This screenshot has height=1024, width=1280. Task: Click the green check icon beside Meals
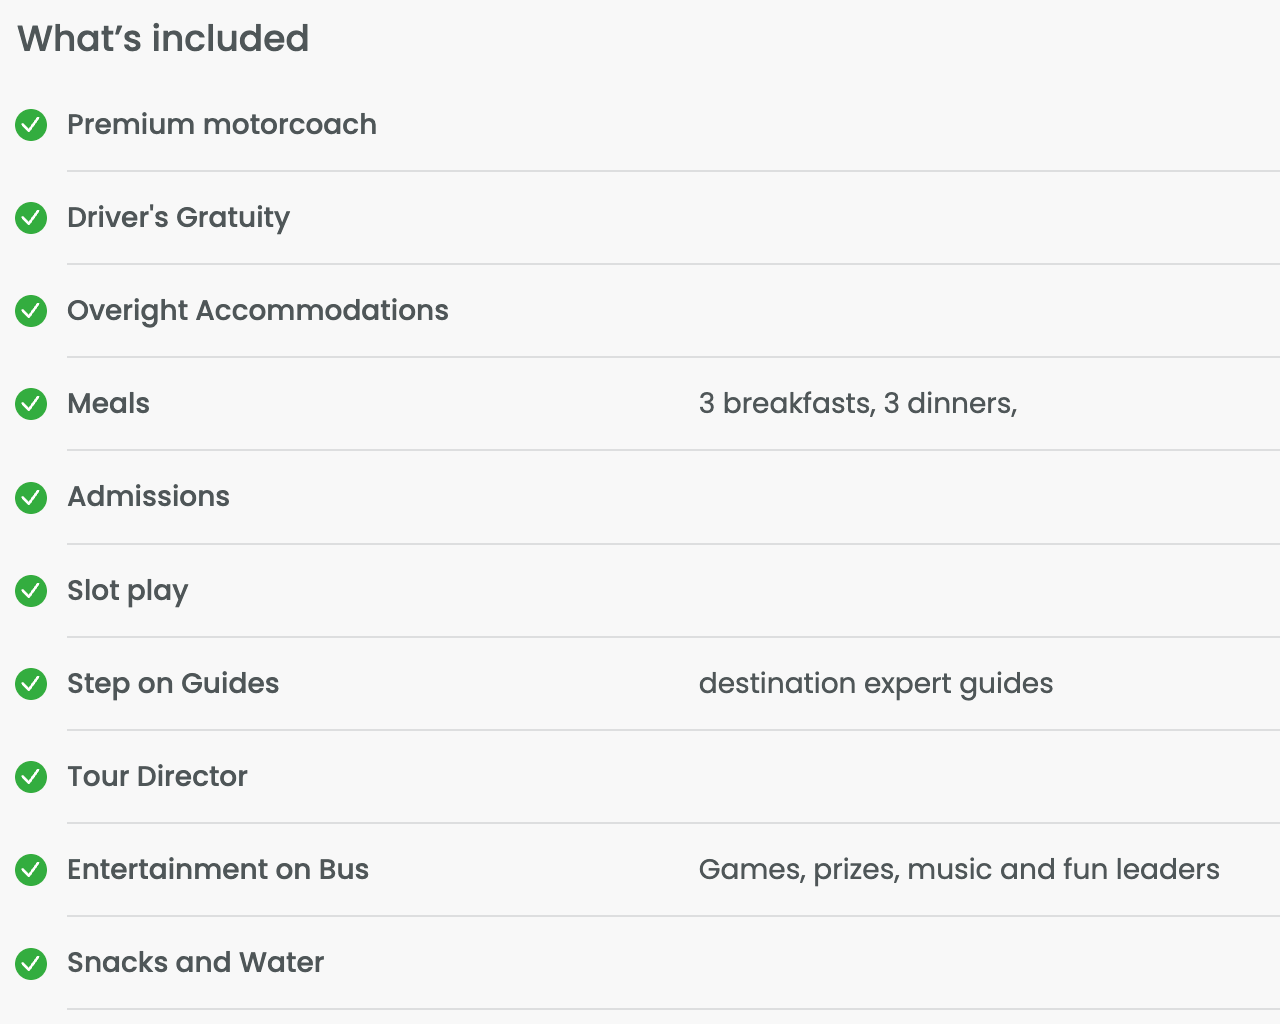(x=31, y=404)
